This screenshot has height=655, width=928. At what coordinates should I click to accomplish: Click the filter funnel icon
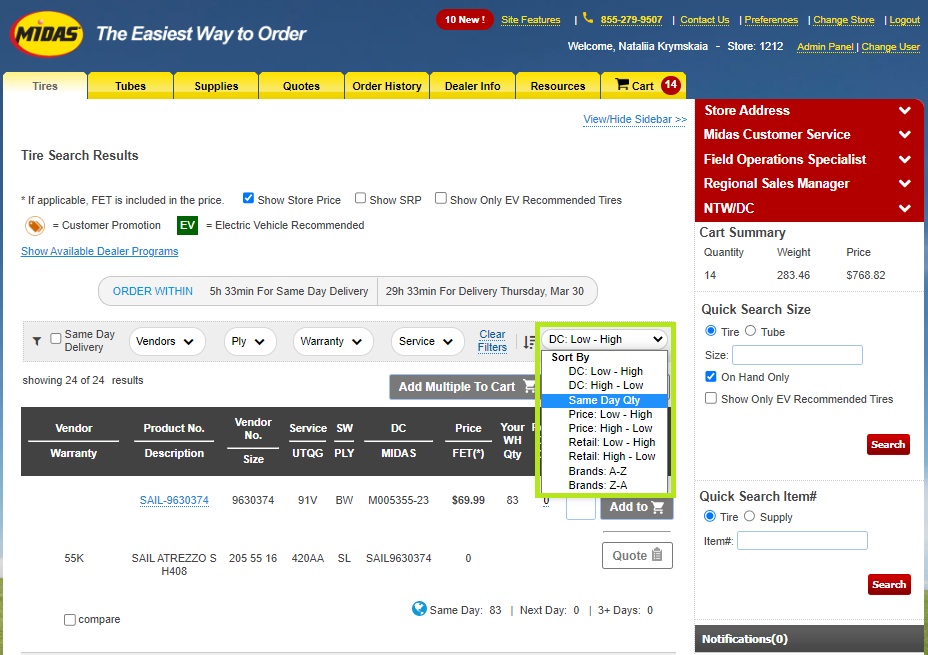pyautogui.click(x=37, y=341)
